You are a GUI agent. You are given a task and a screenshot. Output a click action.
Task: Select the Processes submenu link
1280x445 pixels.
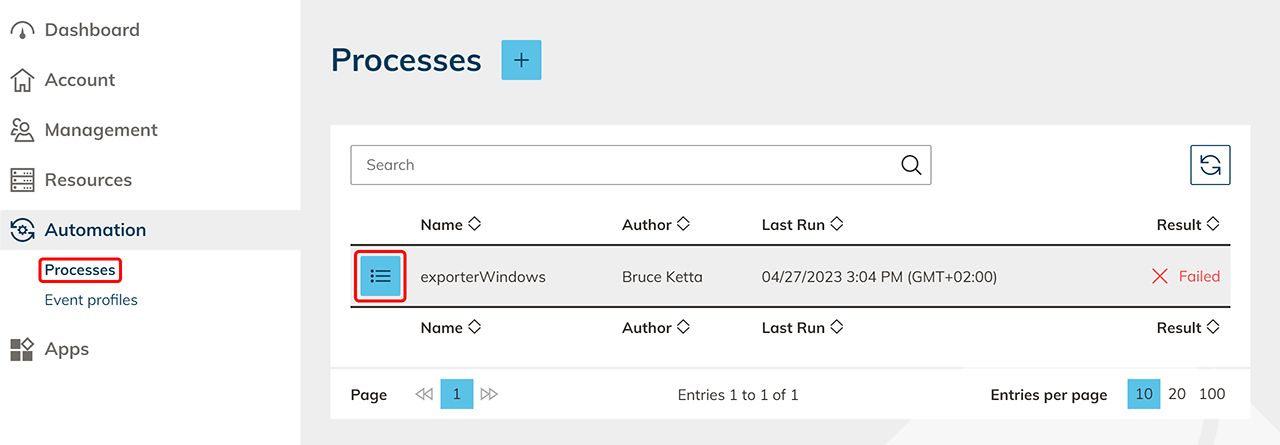[80, 270]
